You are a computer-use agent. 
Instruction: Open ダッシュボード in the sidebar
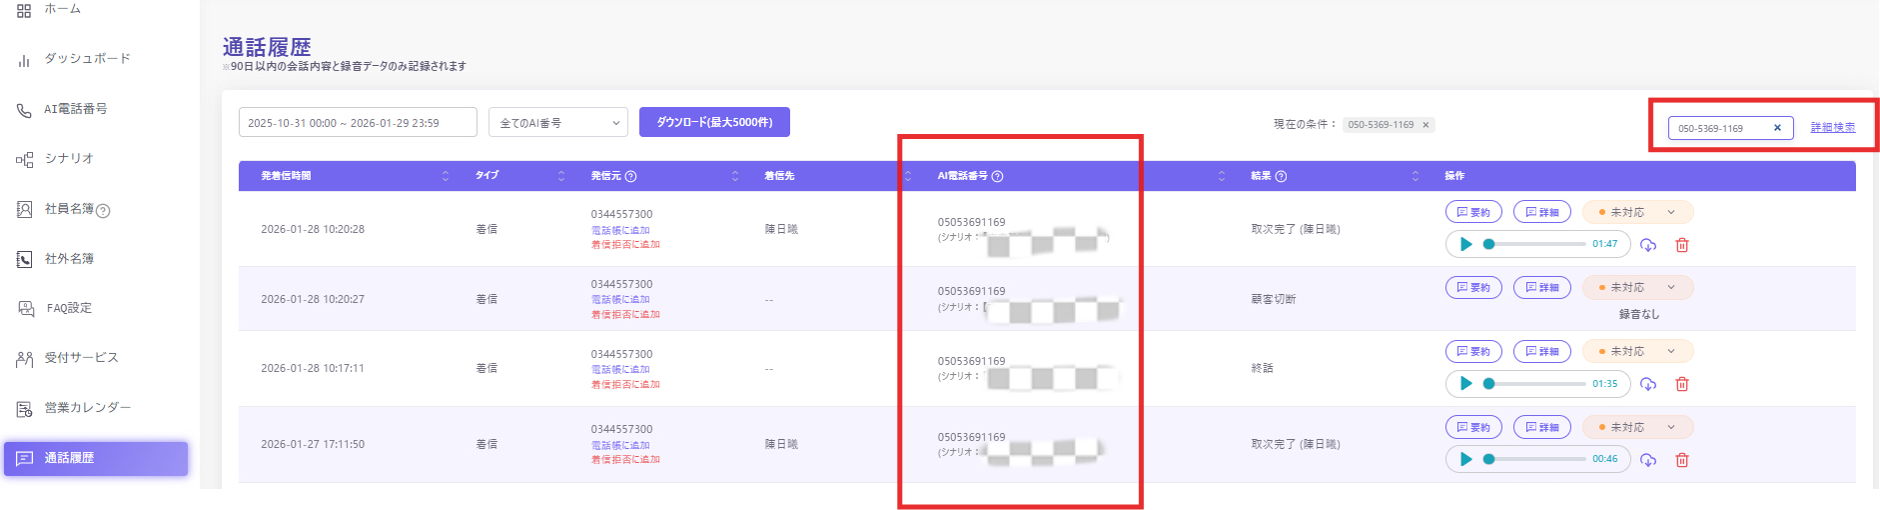(x=87, y=59)
